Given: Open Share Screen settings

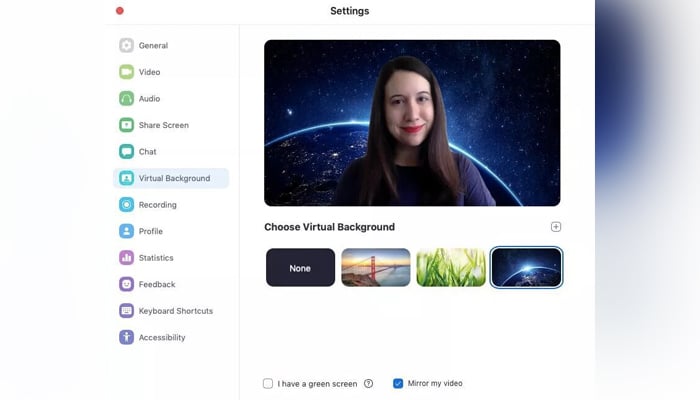Looking at the screenshot, I should click(163, 125).
